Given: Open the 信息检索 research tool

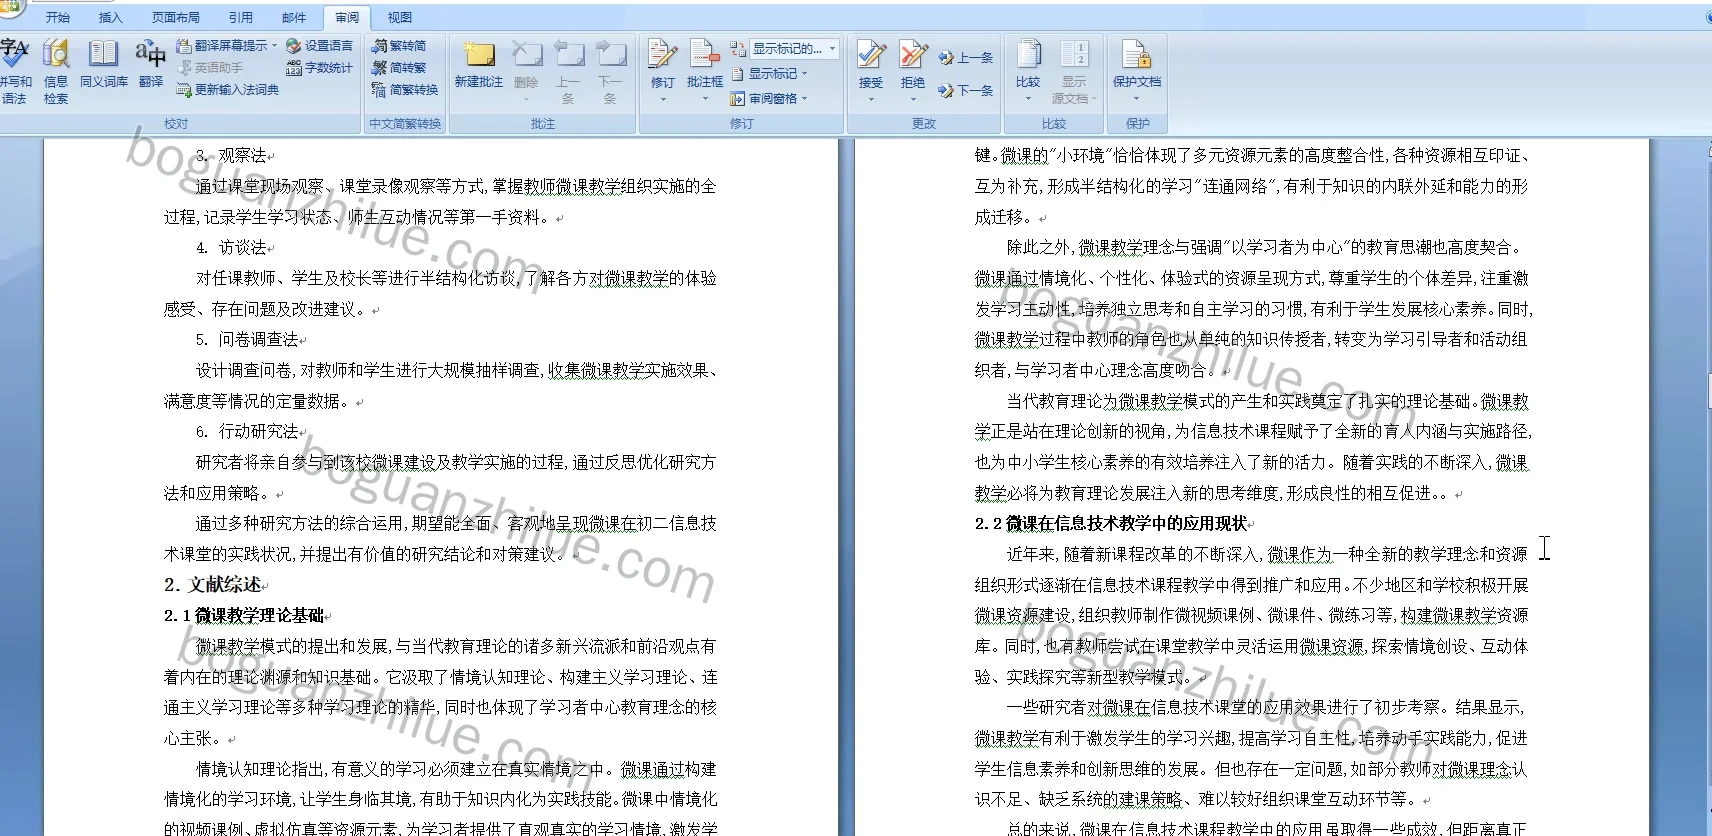Looking at the screenshot, I should coord(56,70).
